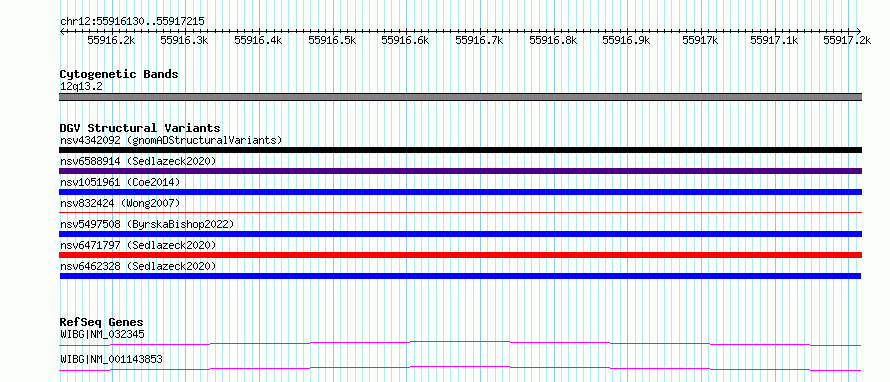The width and height of the screenshot is (890, 382).
Task: Open variant nsv6462328 (Sedlazeck2020) label
Action: (138, 266)
